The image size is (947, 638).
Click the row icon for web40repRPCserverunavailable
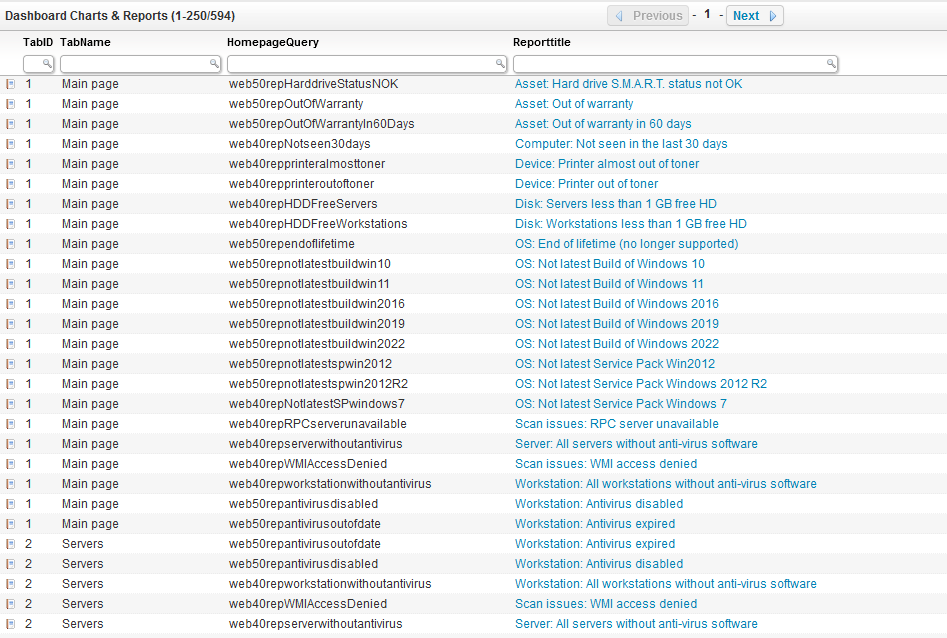pos(10,424)
